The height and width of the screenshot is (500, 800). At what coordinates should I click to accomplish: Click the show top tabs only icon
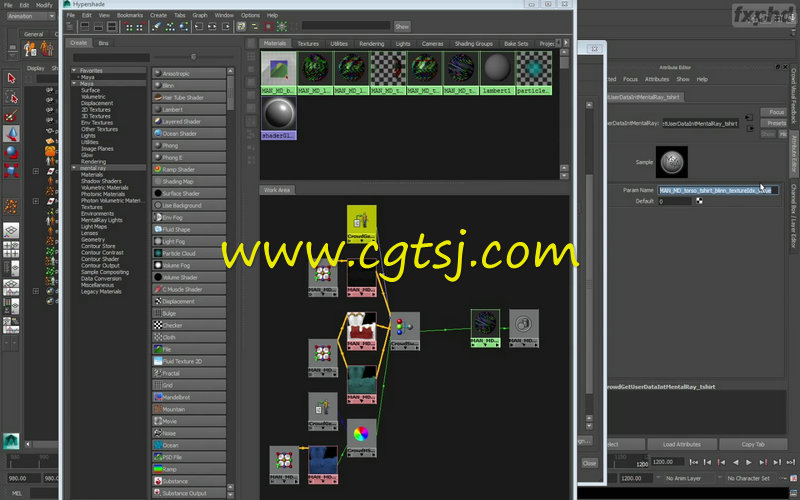click(x=85, y=26)
